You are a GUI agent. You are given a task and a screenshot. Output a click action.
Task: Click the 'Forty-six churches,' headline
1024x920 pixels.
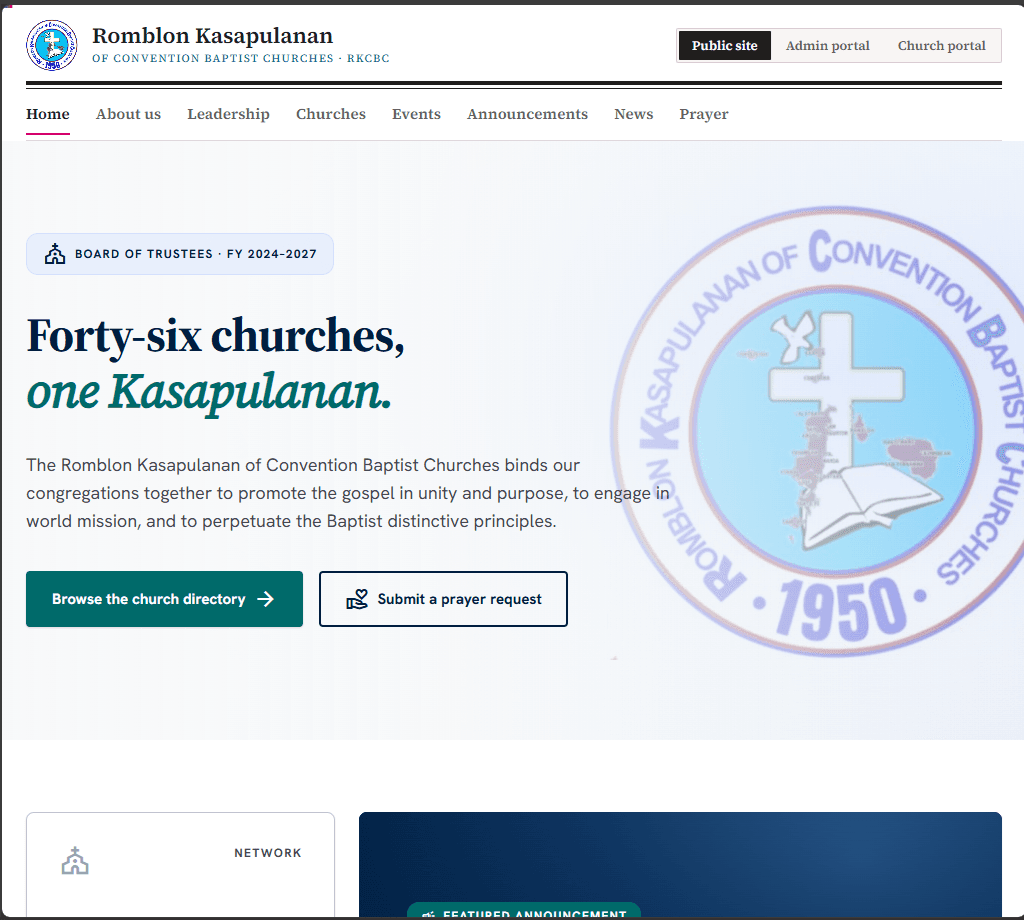click(216, 337)
